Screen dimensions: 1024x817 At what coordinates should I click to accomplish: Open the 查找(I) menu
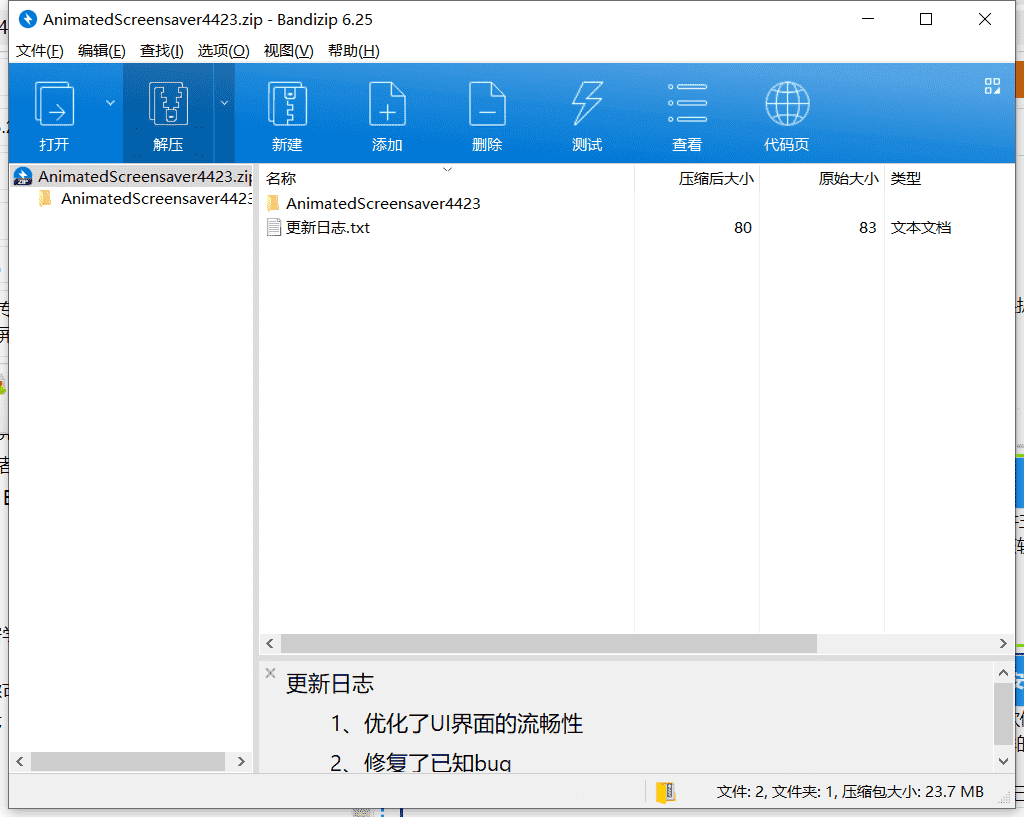(x=161, y=51)
